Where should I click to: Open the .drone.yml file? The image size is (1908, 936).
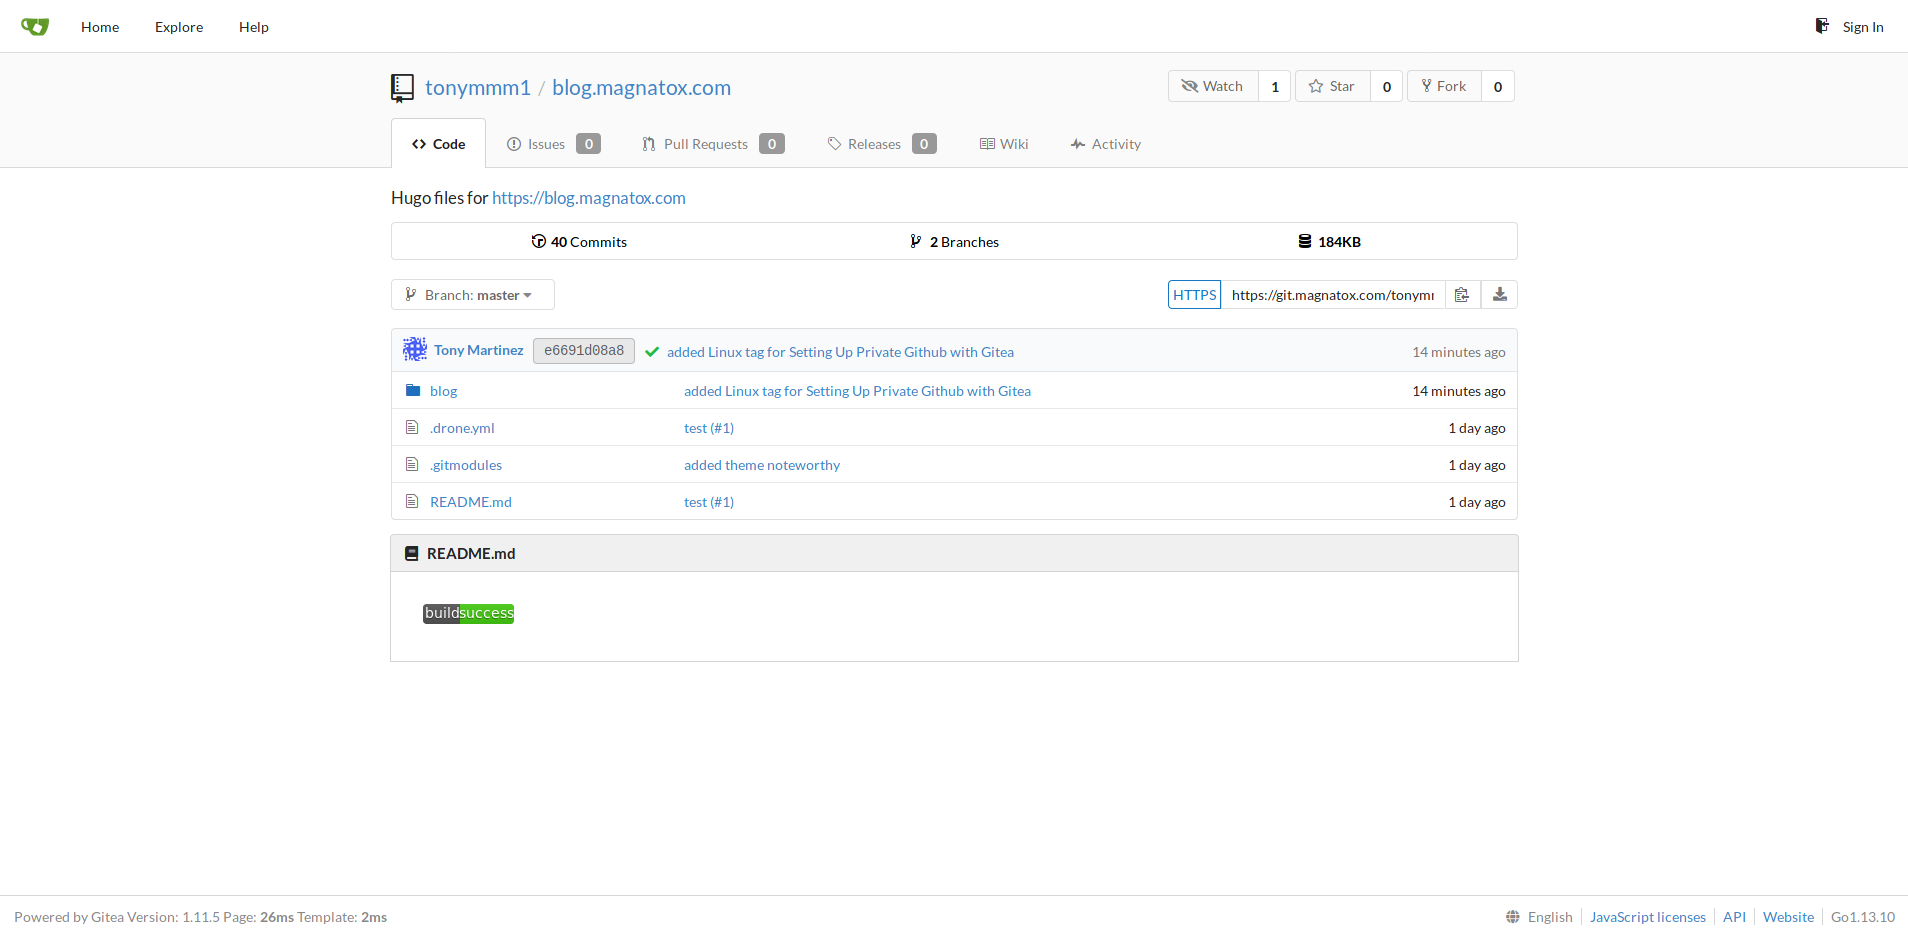(x=462, y=428)
